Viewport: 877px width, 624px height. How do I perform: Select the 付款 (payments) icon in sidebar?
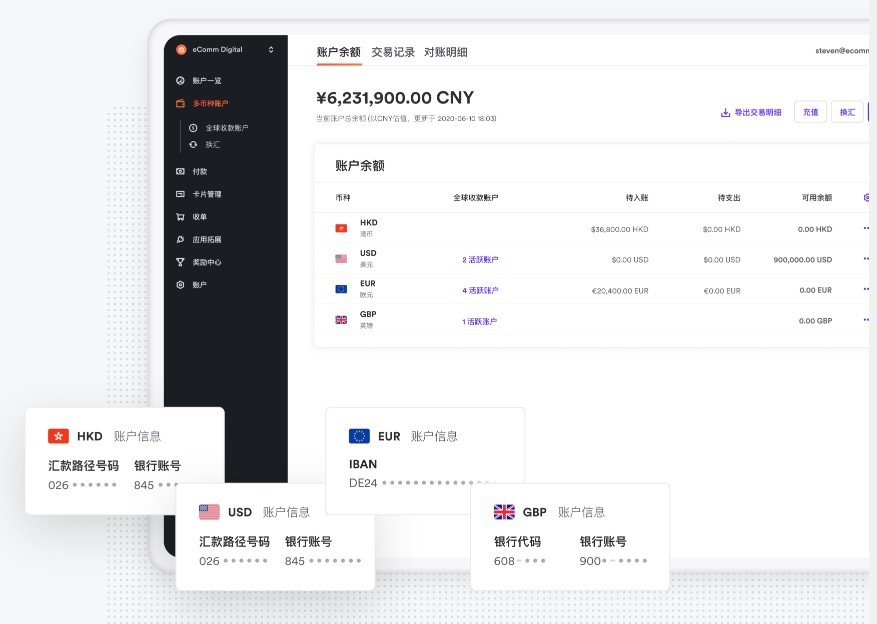click(x=179, y=171)
